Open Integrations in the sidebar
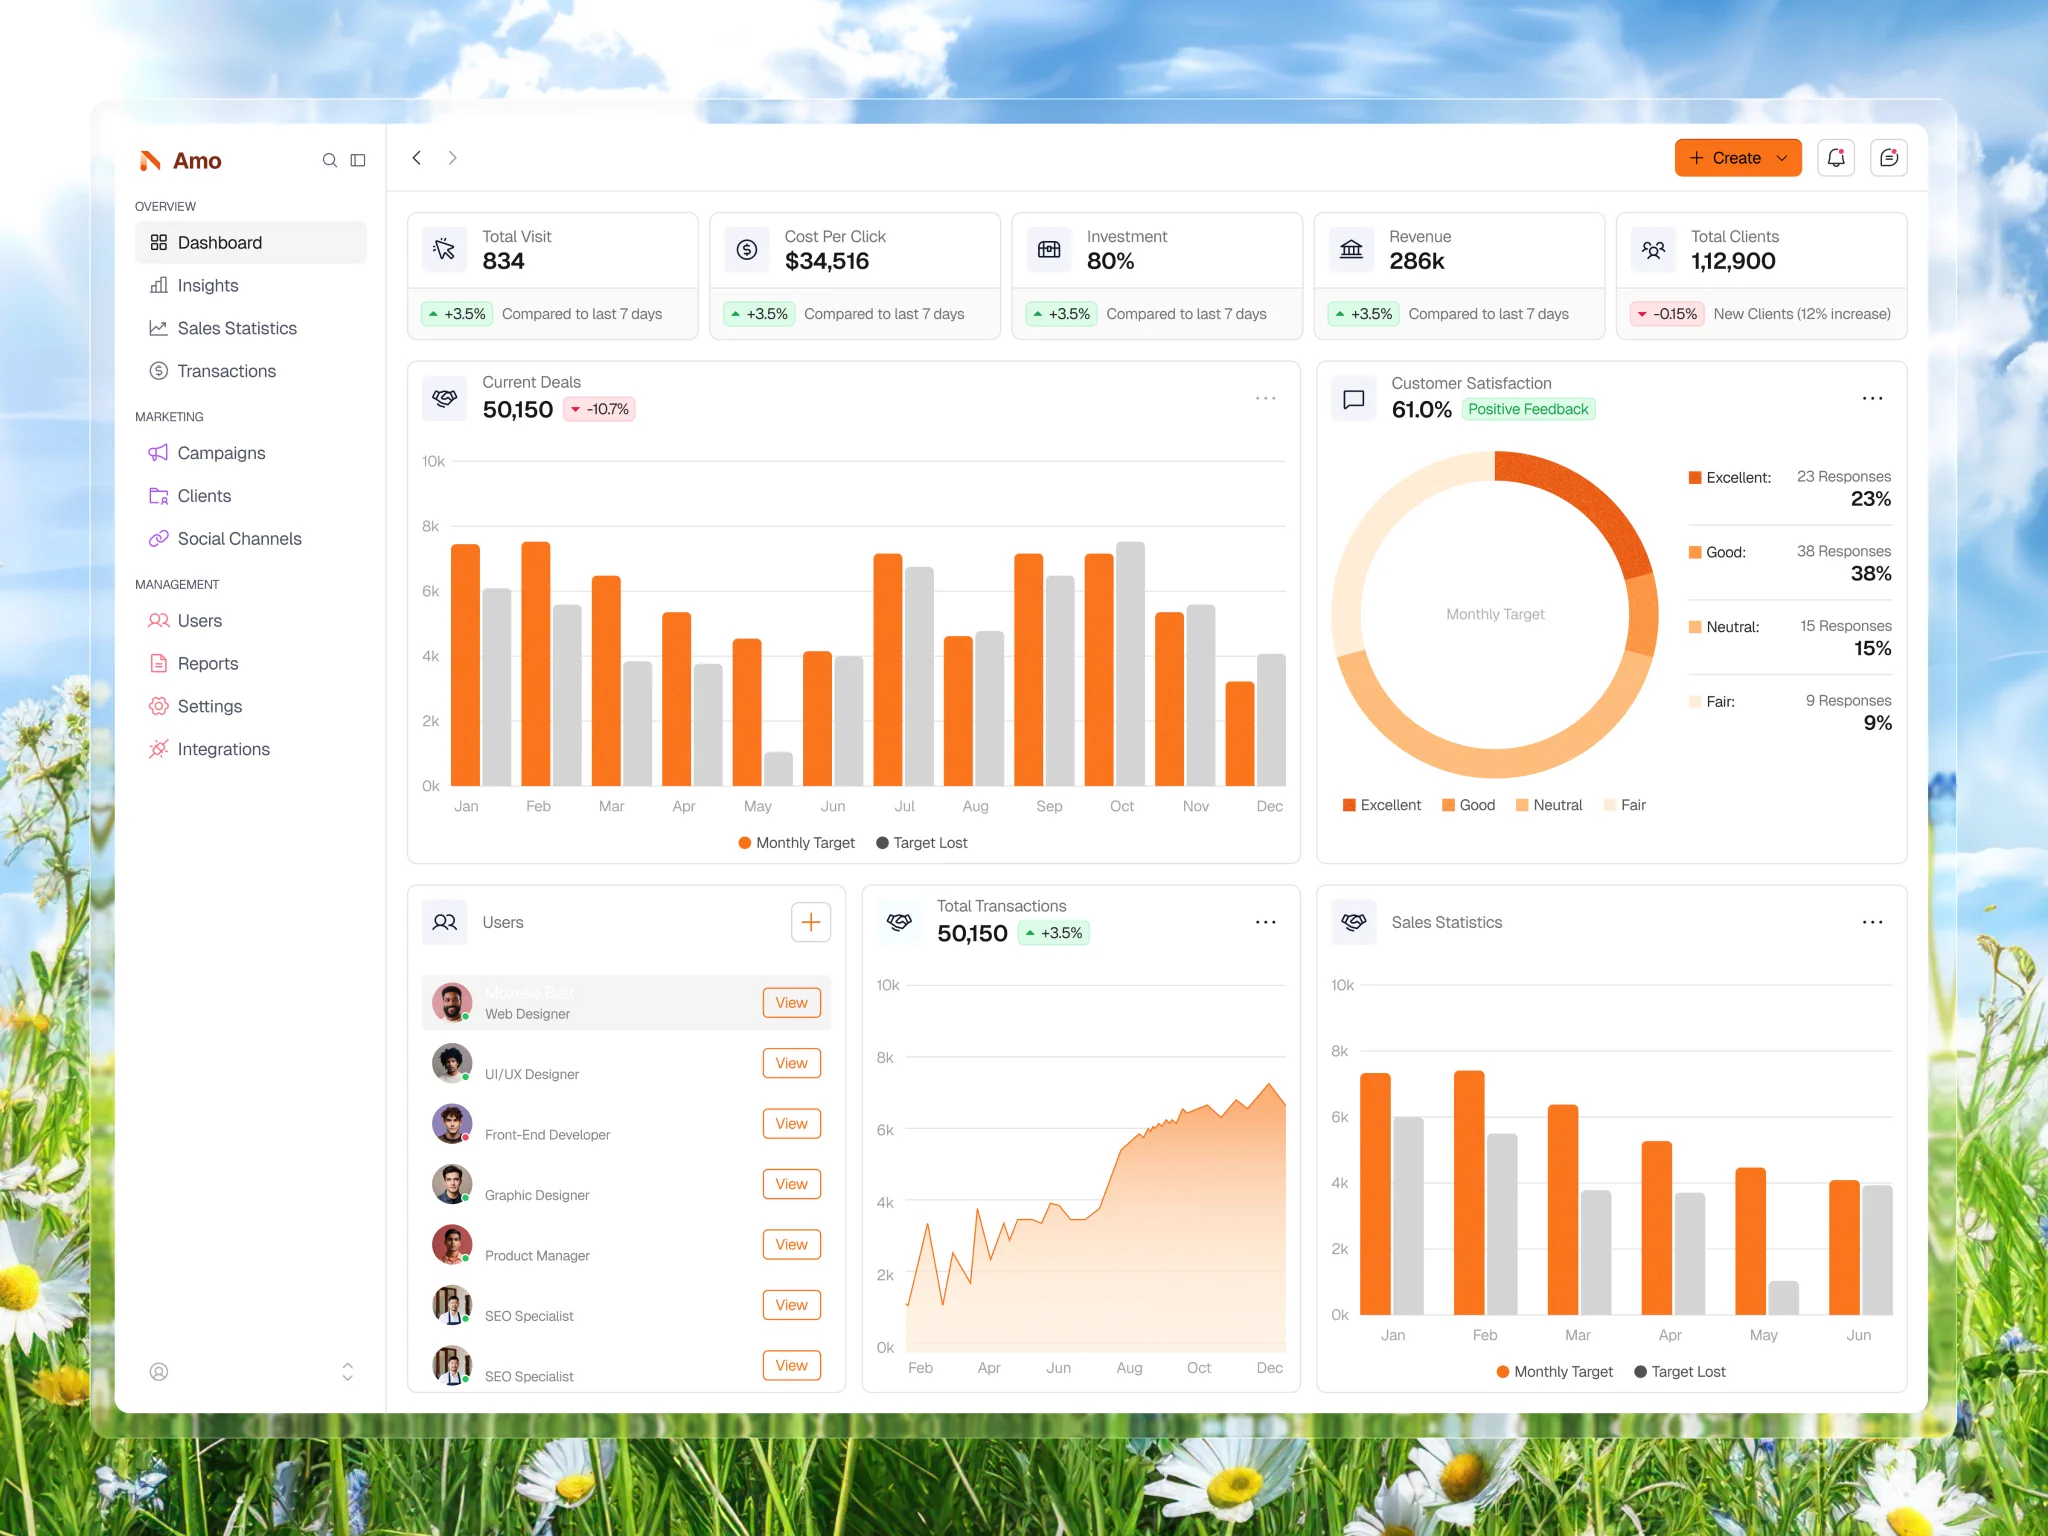 [x=251, y=750]
